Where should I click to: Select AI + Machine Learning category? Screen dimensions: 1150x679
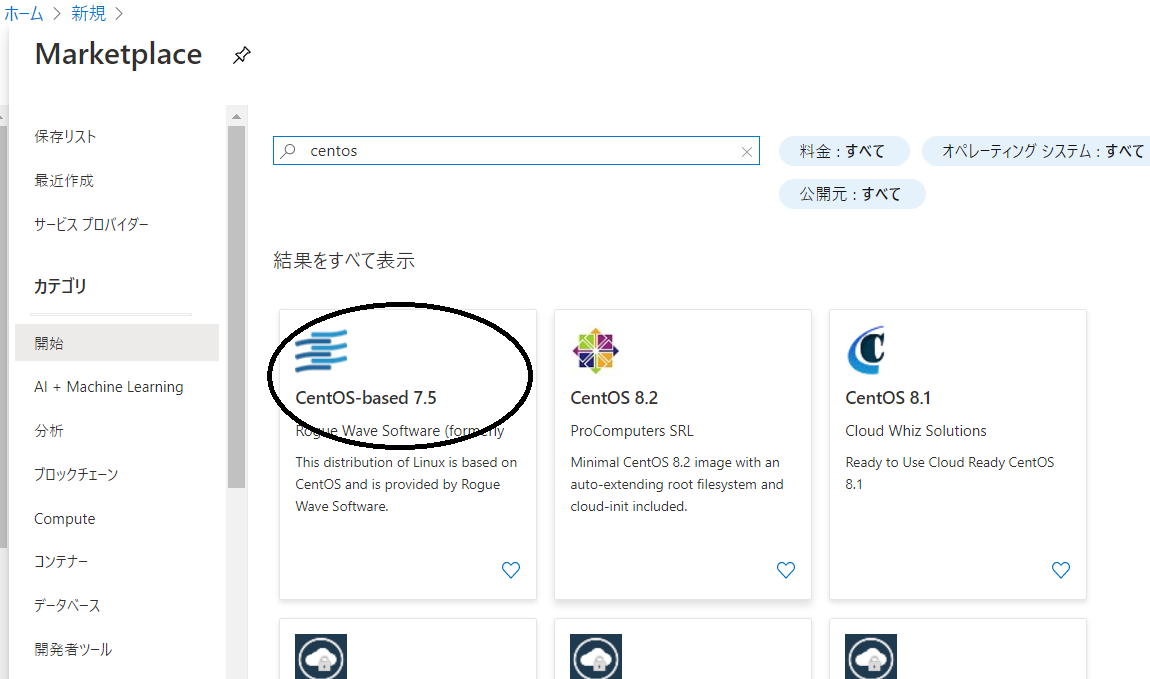pyautogui.click(x=109, y=386)
